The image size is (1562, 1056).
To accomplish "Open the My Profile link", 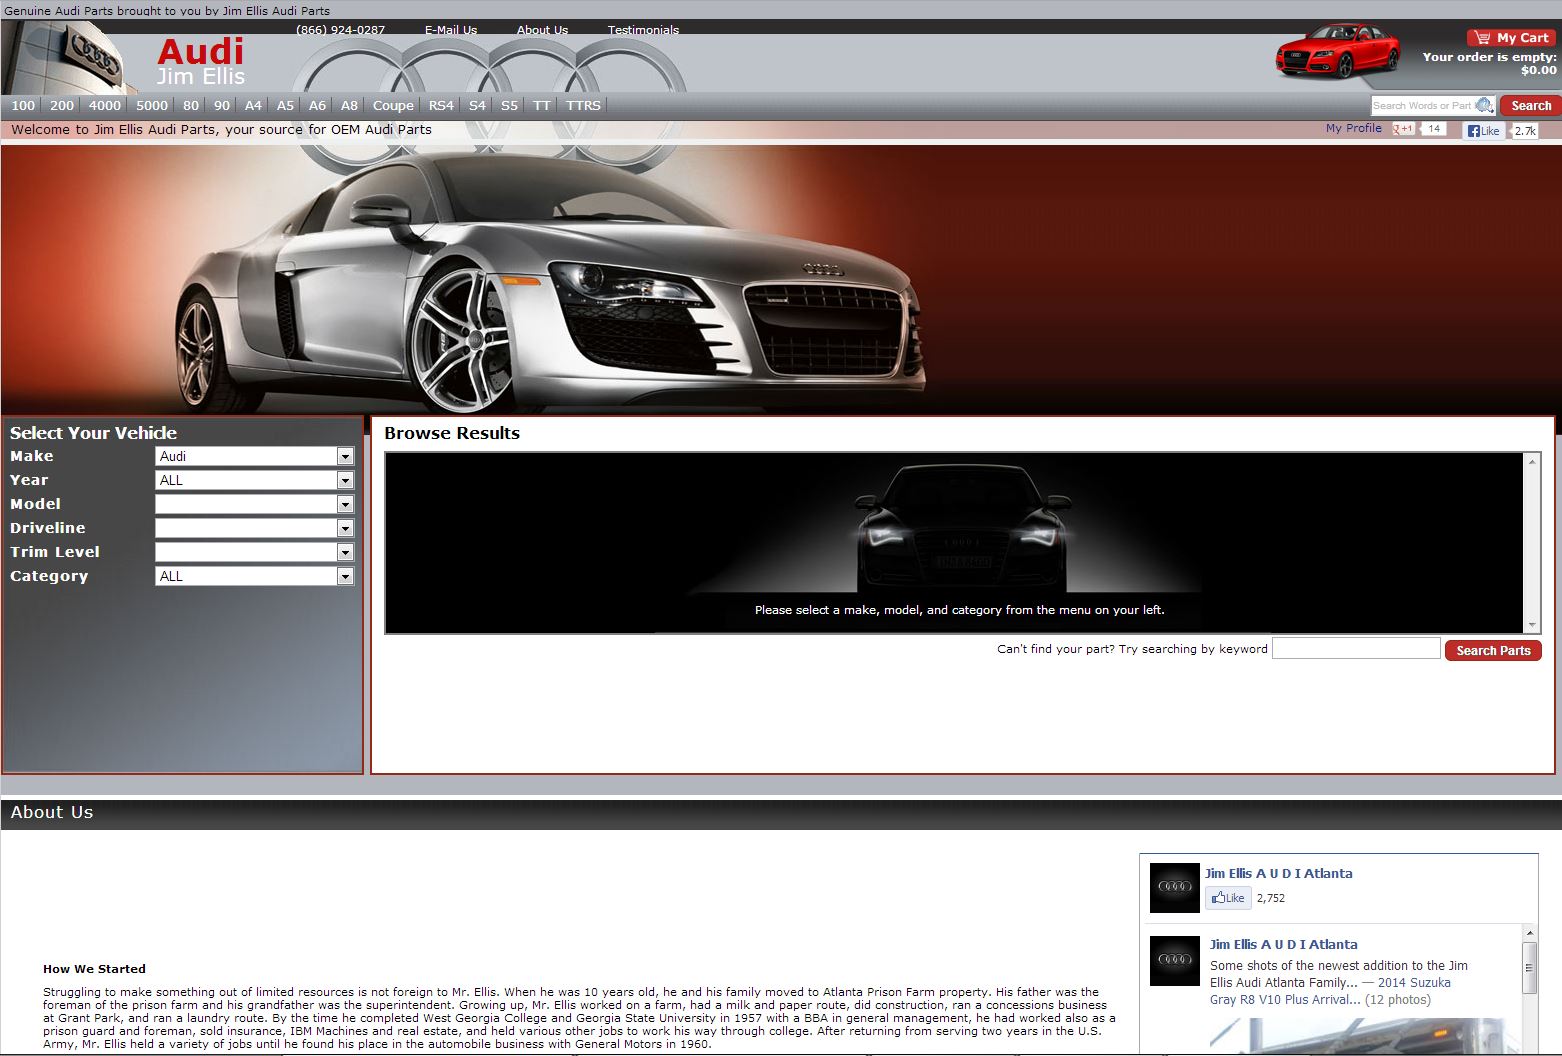I will click(1353, 128).
